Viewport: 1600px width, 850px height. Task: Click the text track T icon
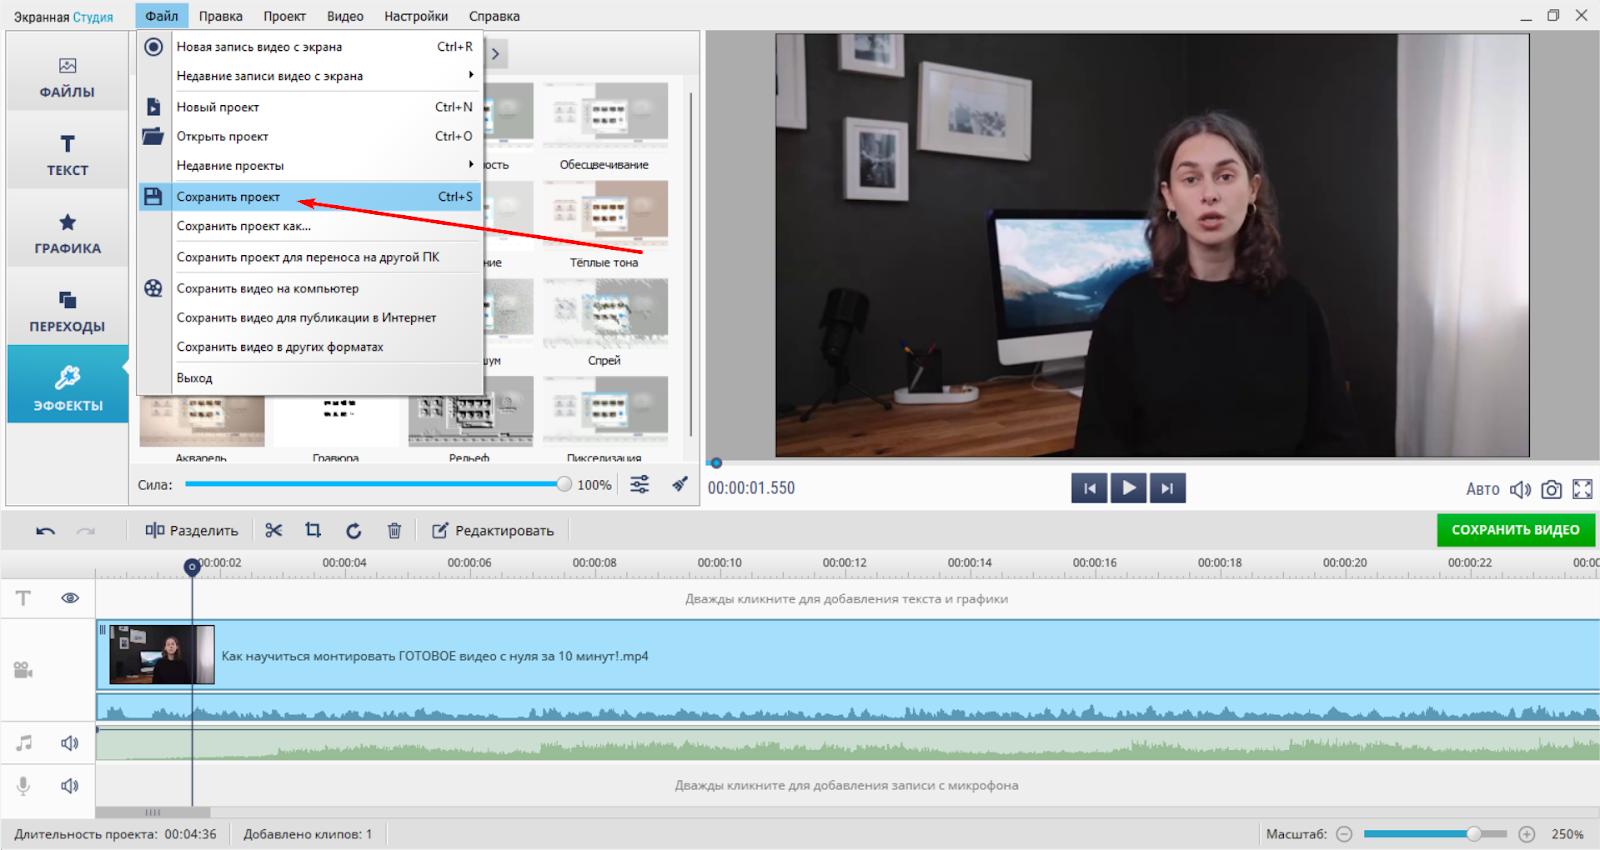pos(23,598)
